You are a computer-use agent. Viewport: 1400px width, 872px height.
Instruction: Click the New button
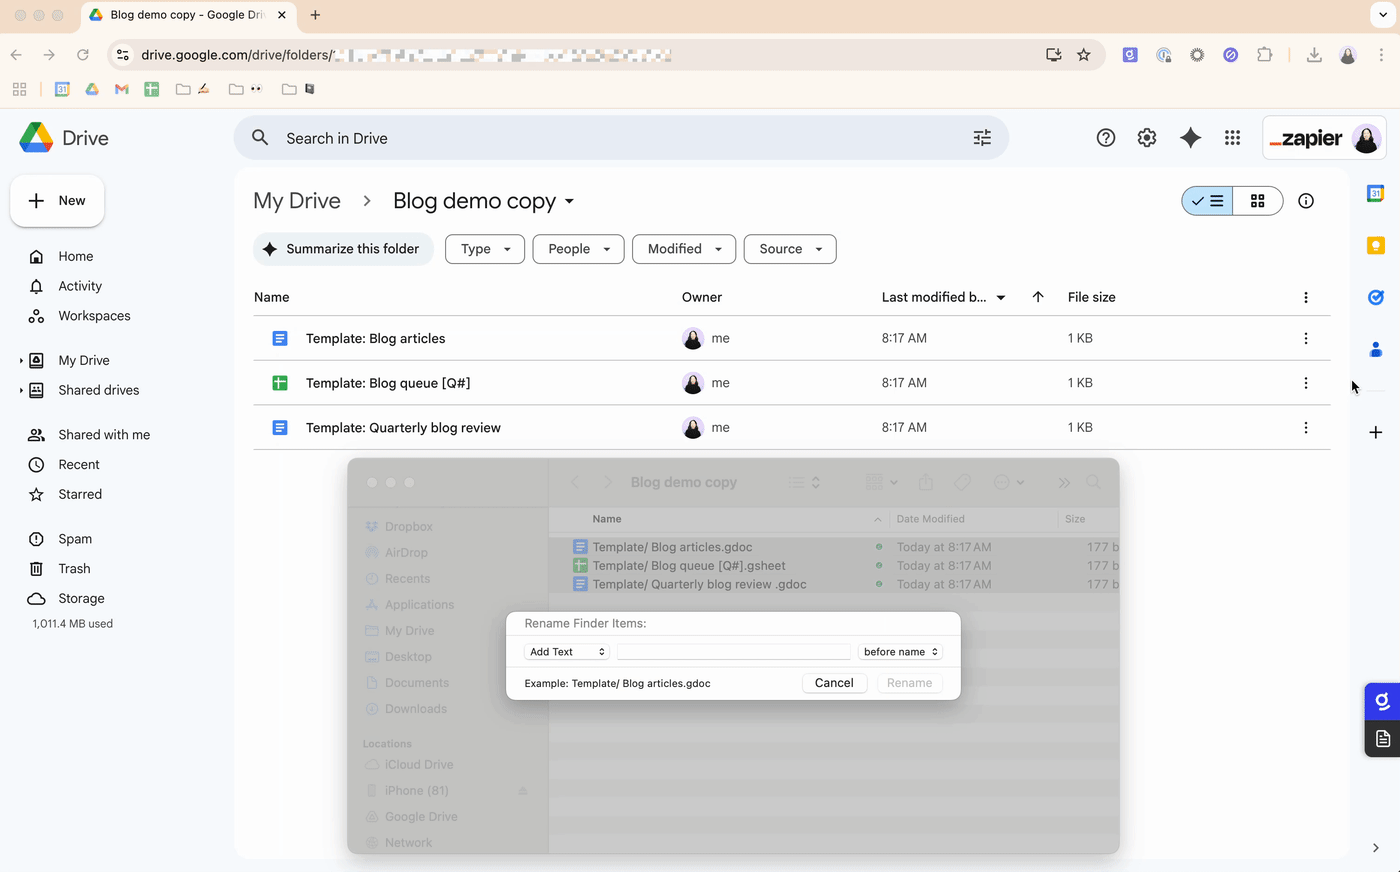point(57,201)
